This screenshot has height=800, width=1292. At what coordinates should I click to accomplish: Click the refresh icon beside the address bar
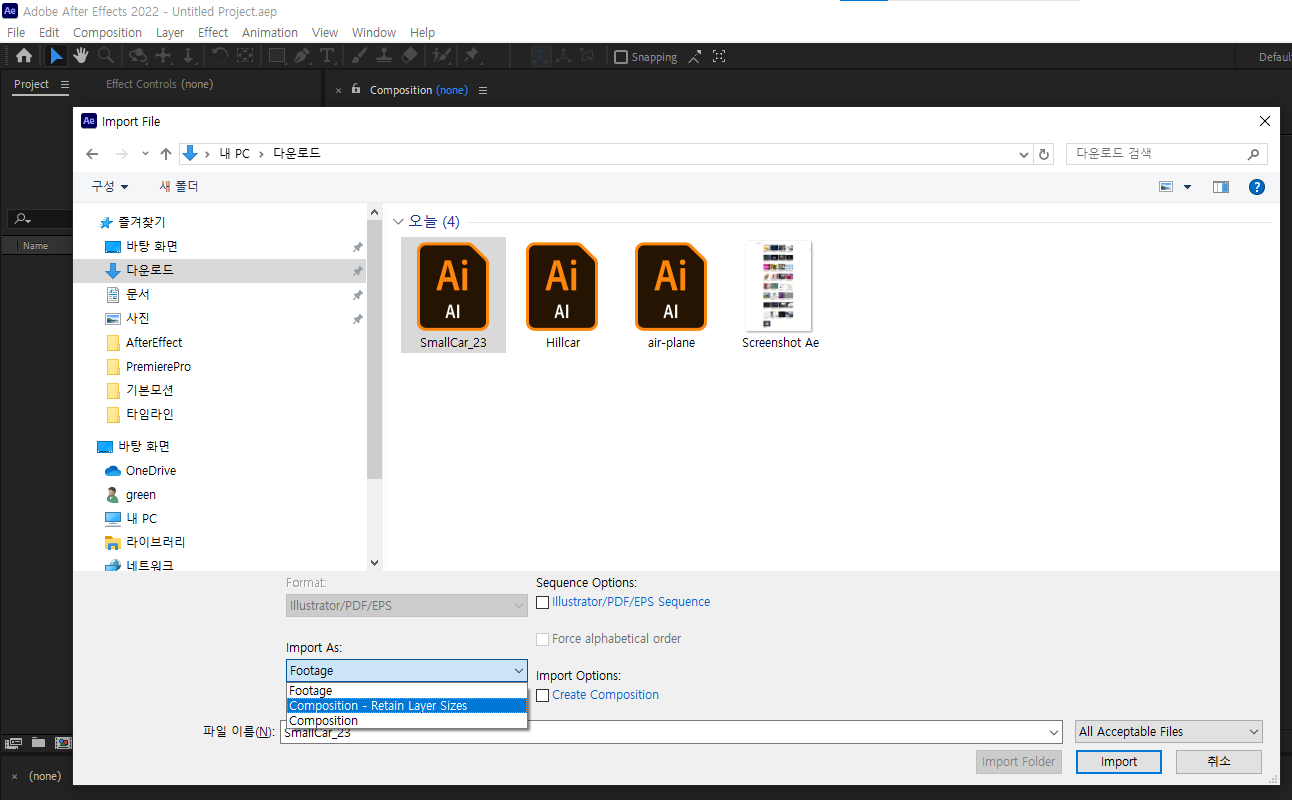(1045, 154)
